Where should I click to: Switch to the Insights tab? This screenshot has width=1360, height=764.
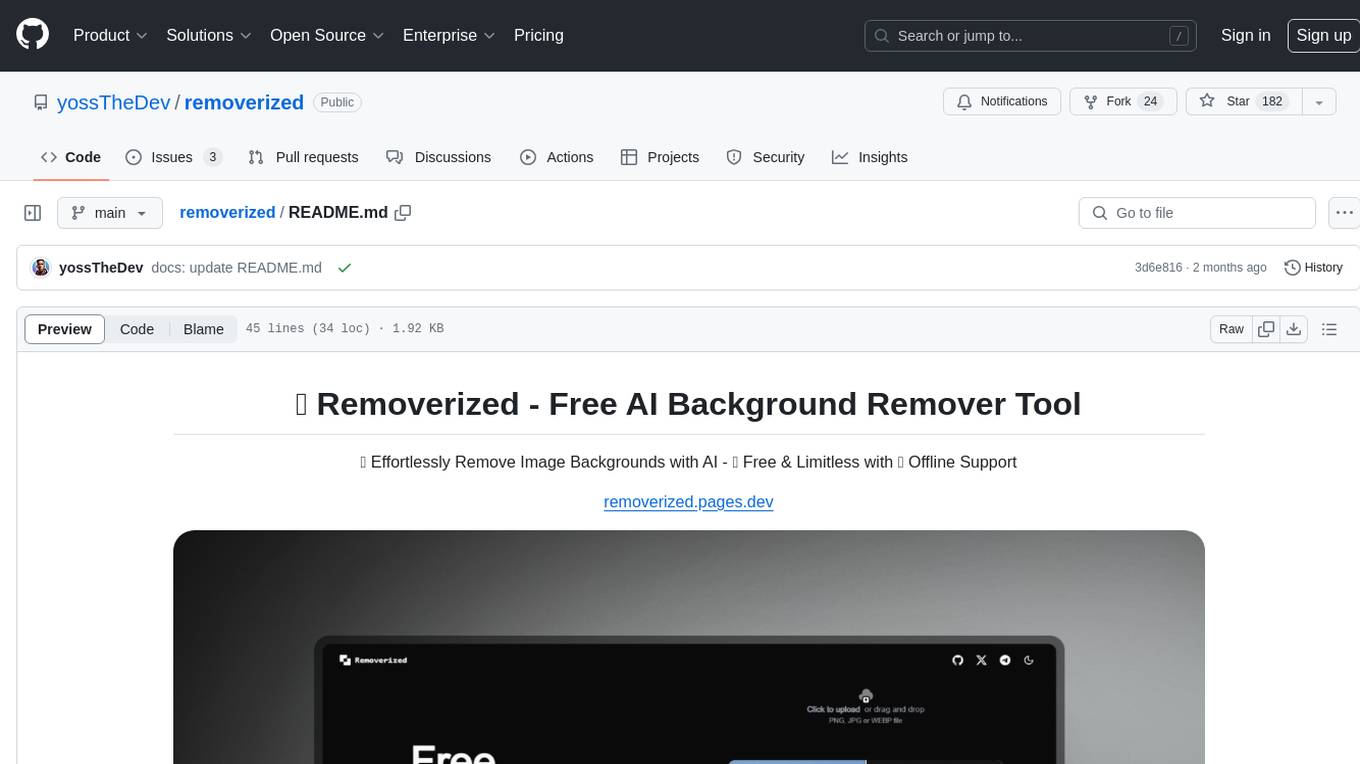coord(870,157)
